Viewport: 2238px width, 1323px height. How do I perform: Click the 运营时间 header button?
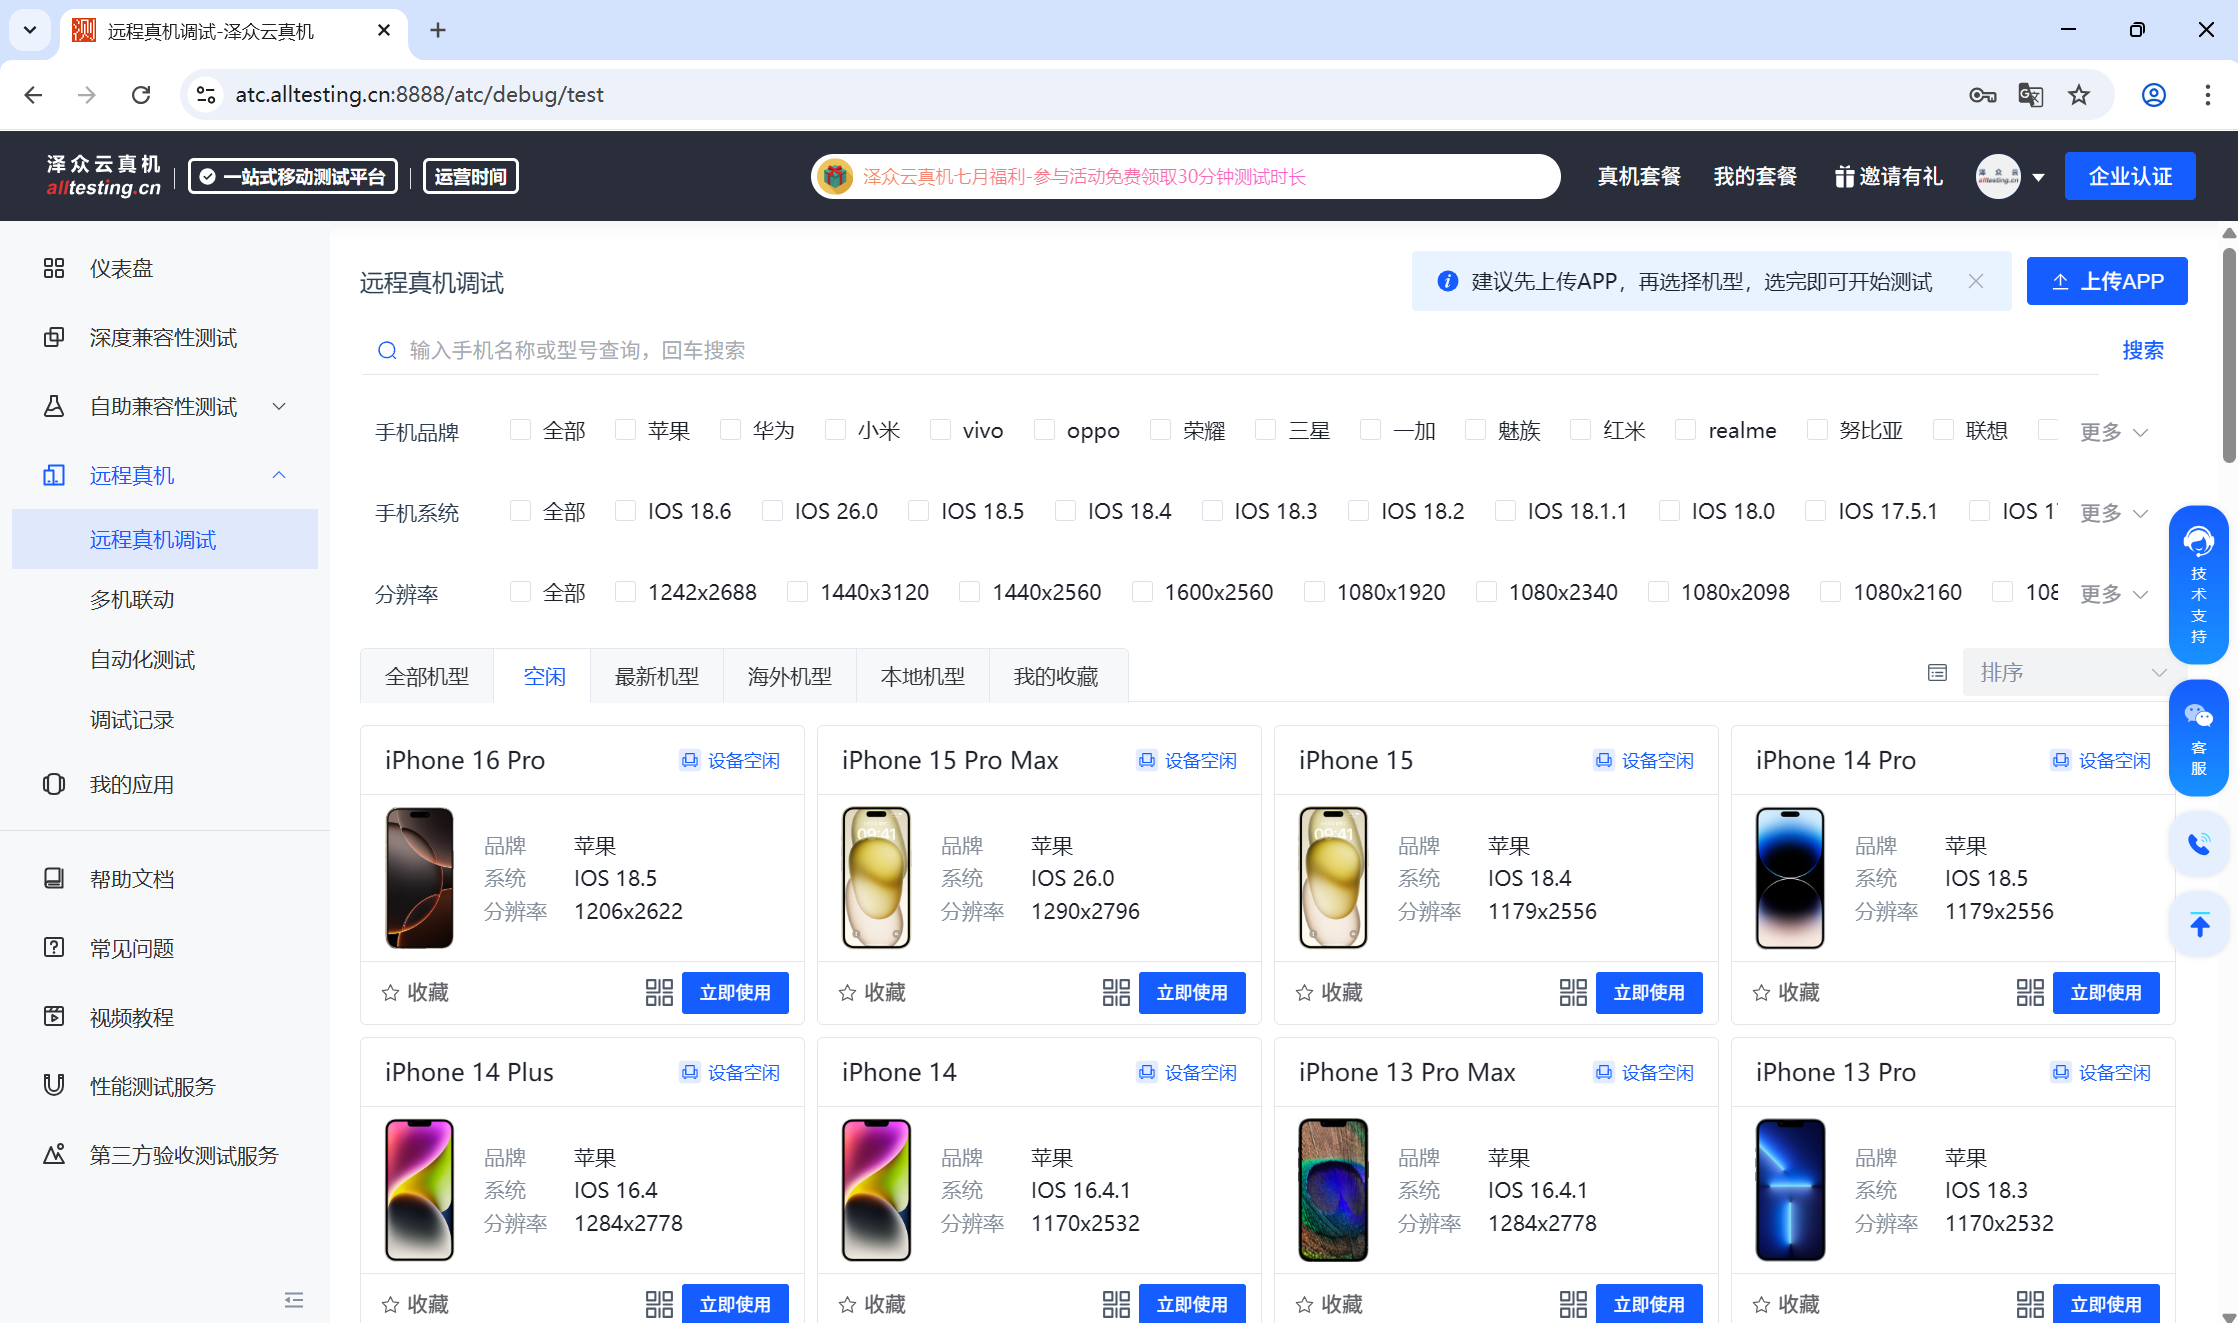point(470,176)
